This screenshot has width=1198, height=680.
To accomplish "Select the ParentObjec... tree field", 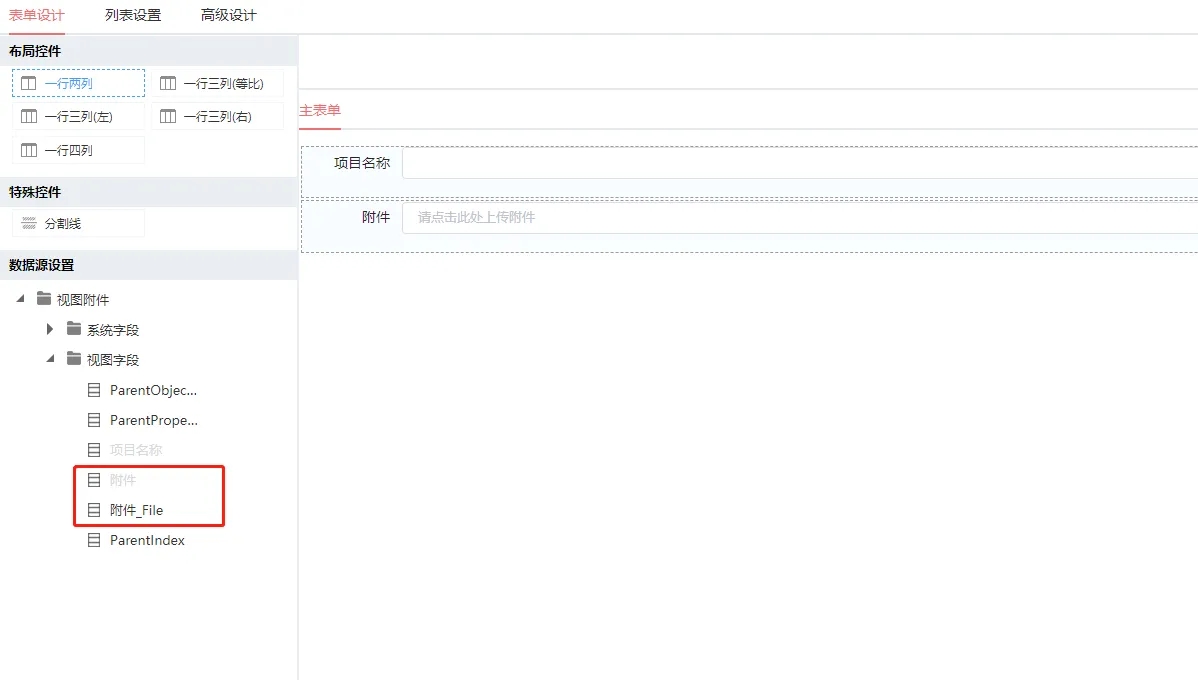I will [153, 390].
